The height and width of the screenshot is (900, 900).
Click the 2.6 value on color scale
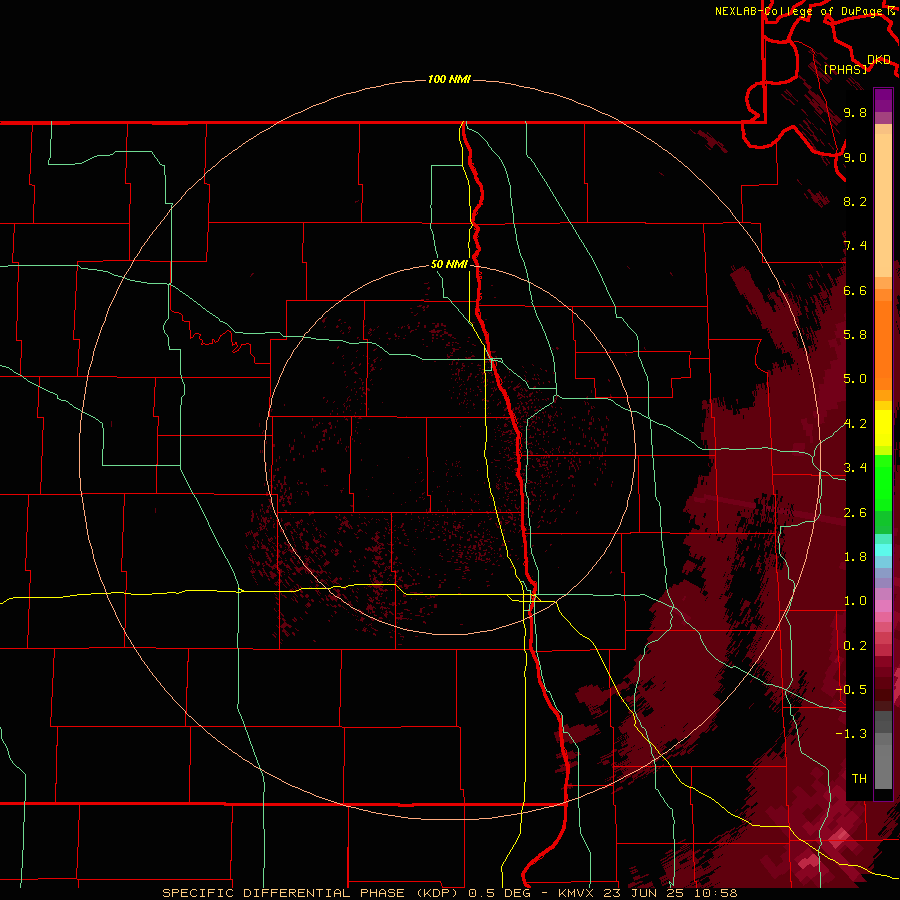click(x=855, y=513)
